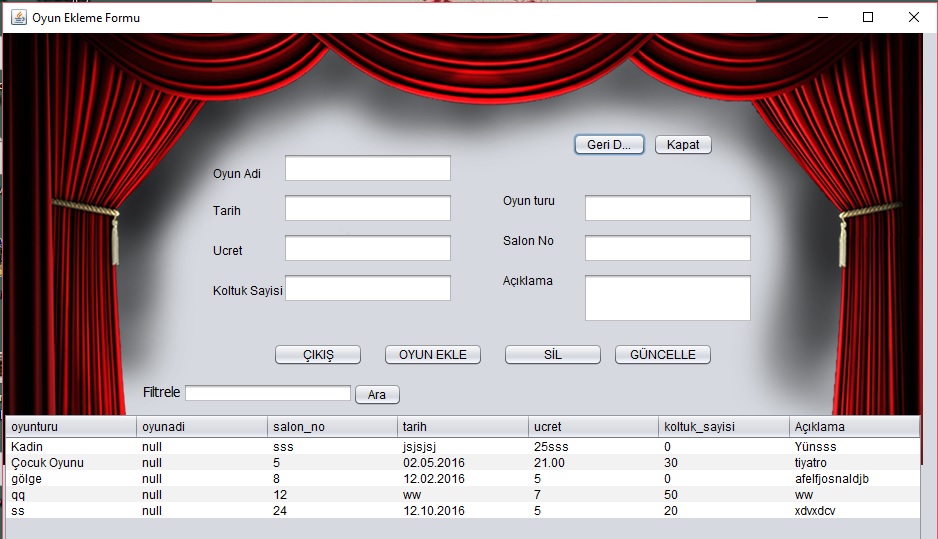The height and width of the screenshot is (539, 938).
Task: Click the Filtrele search field
Action: pyautogui.click(x=267, y=393)
